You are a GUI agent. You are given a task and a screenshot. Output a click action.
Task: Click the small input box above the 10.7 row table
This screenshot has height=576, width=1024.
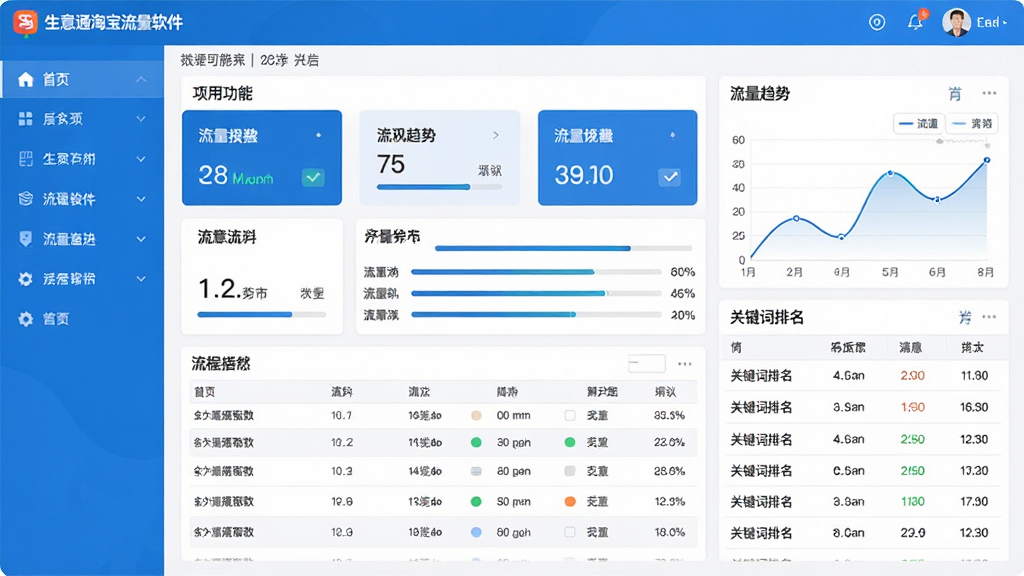pyautogui.click(x=647, y=364)
